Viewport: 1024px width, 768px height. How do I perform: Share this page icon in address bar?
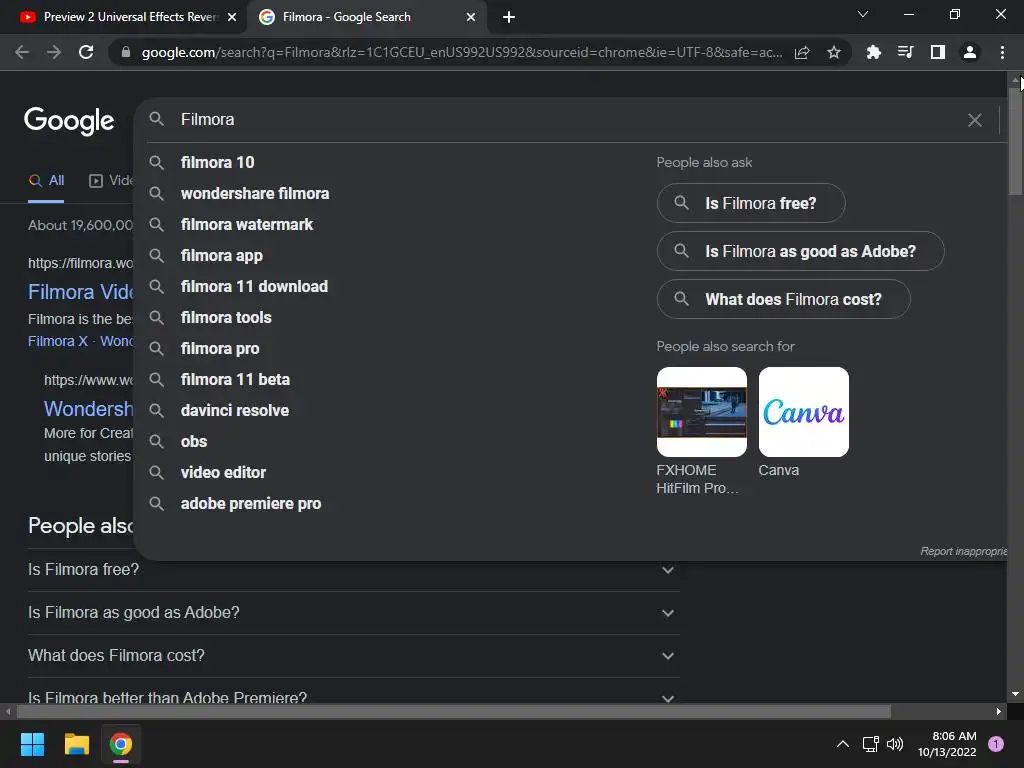[x=802, y=52]
